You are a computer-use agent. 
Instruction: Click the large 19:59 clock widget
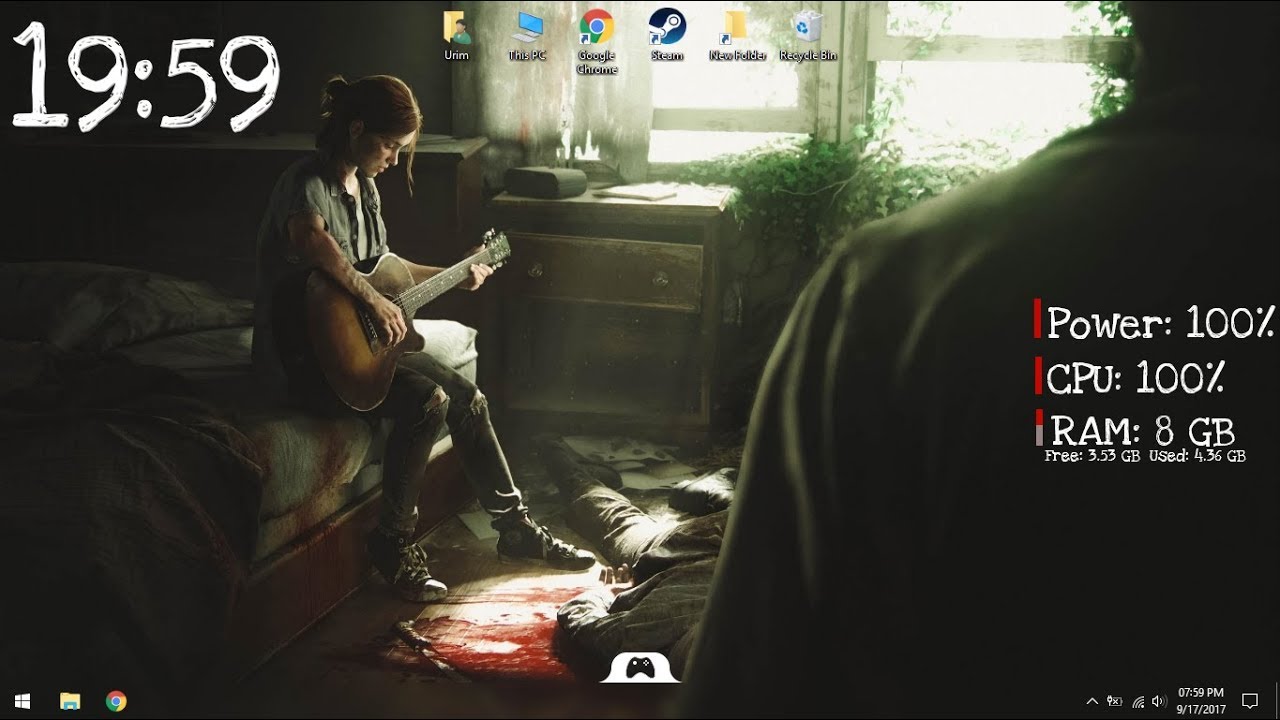[146, 76]
